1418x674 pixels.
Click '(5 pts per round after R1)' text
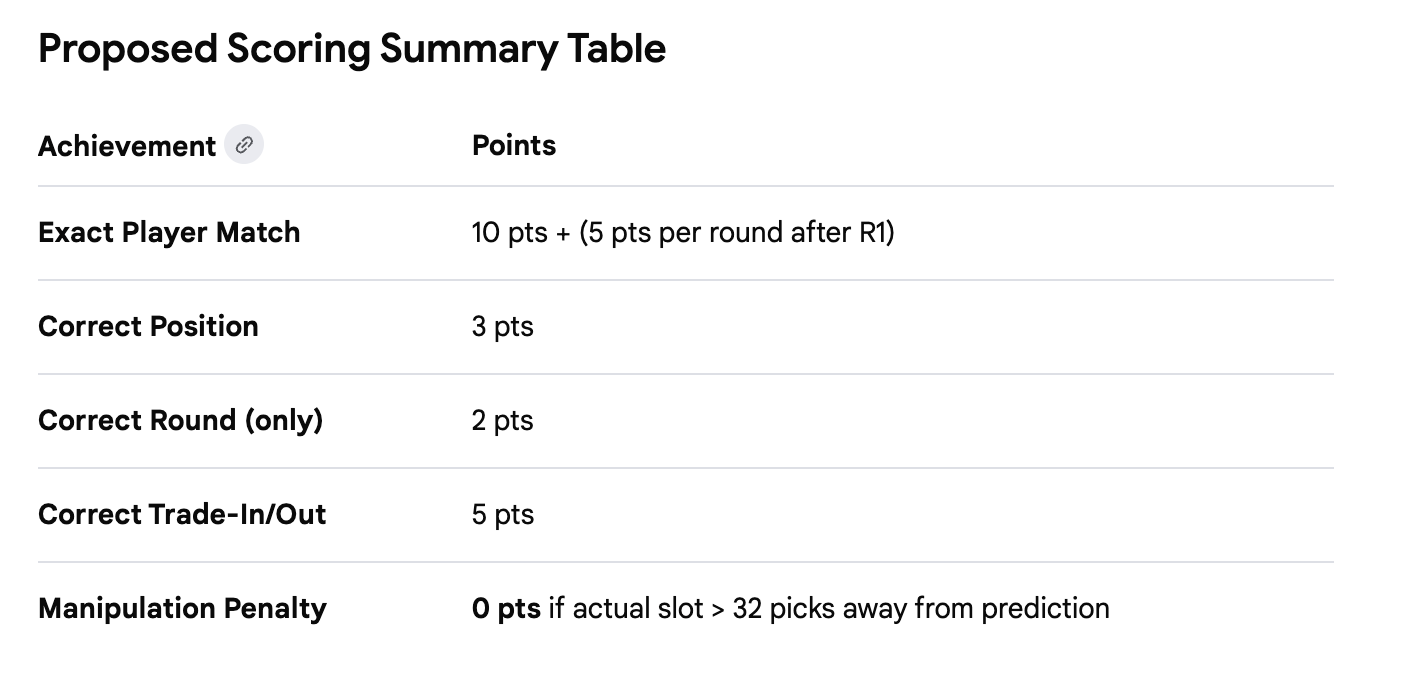click(736, 232)
